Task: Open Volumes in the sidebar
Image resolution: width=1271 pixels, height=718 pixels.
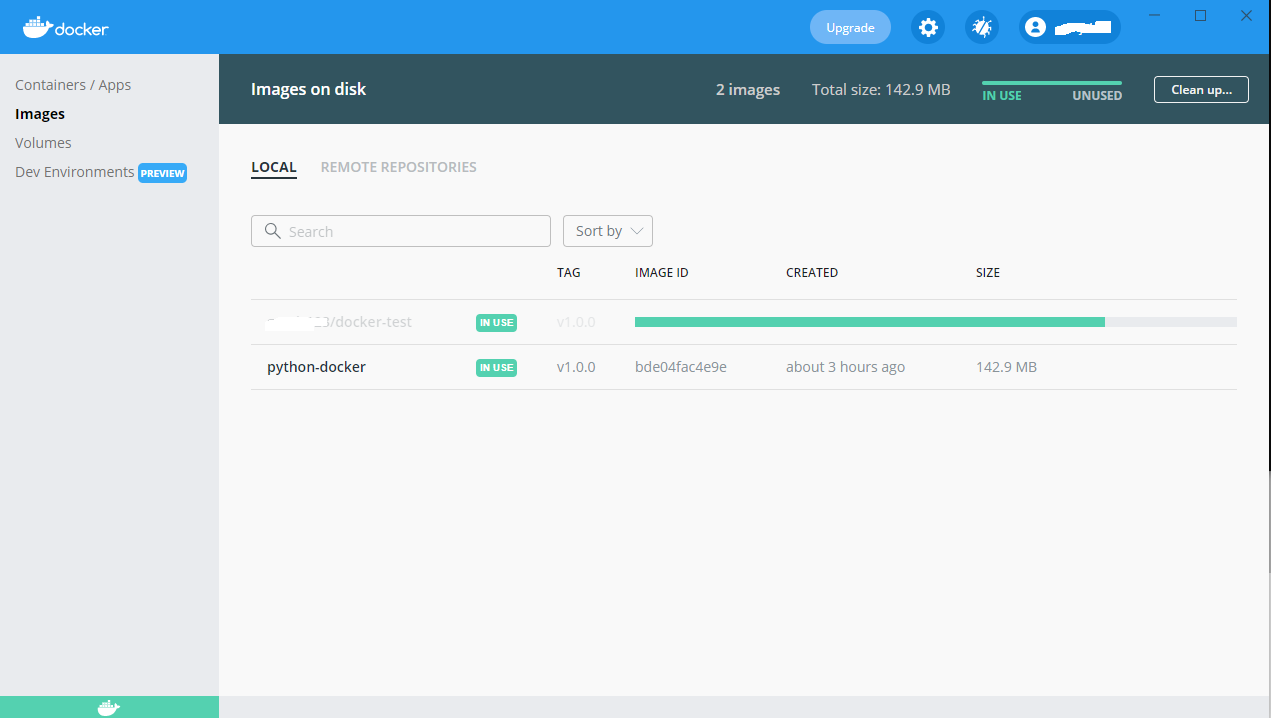Action: 43,143
